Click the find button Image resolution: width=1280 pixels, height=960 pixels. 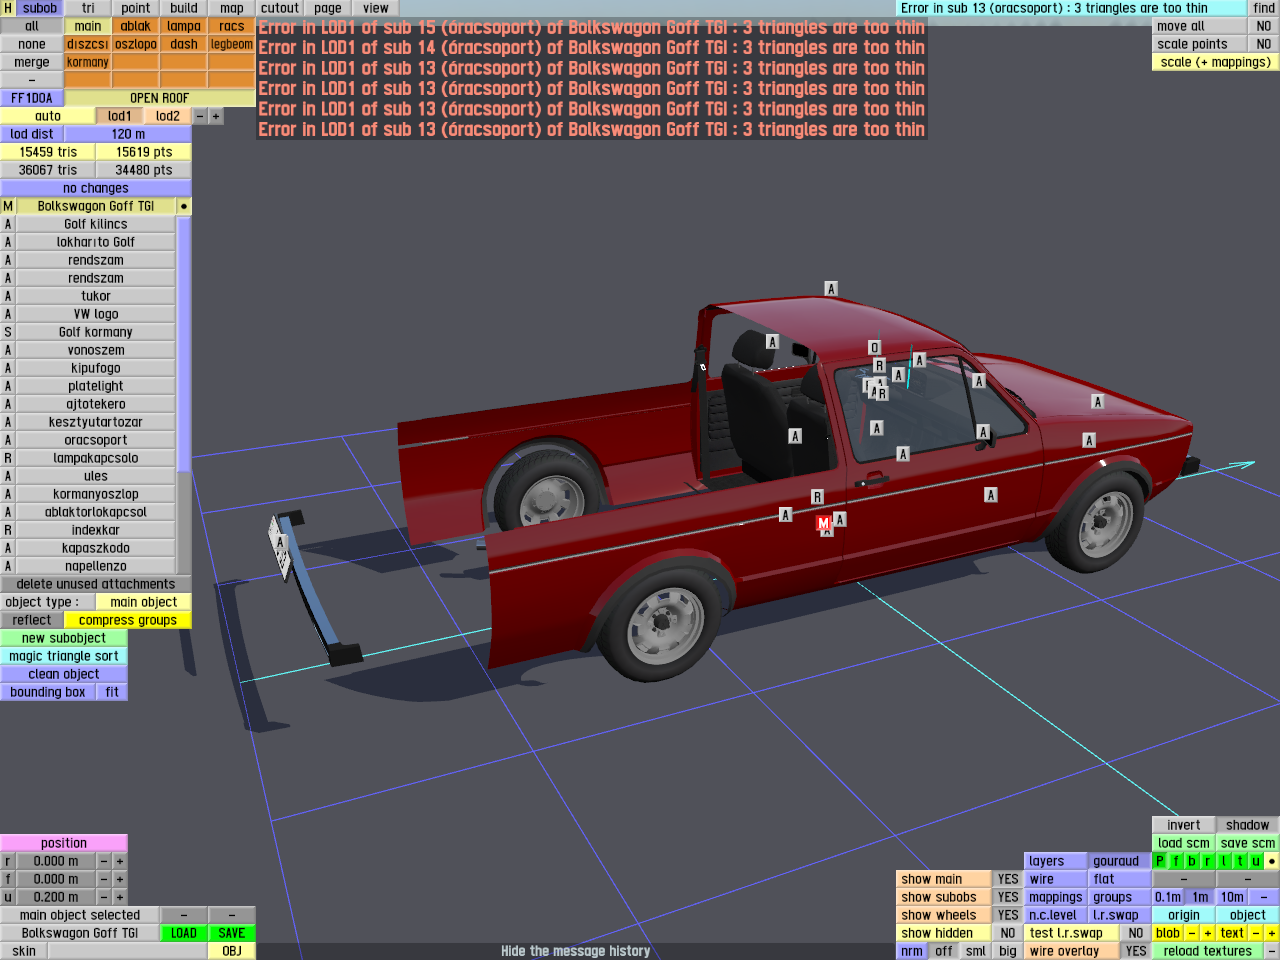(1264, 8)
